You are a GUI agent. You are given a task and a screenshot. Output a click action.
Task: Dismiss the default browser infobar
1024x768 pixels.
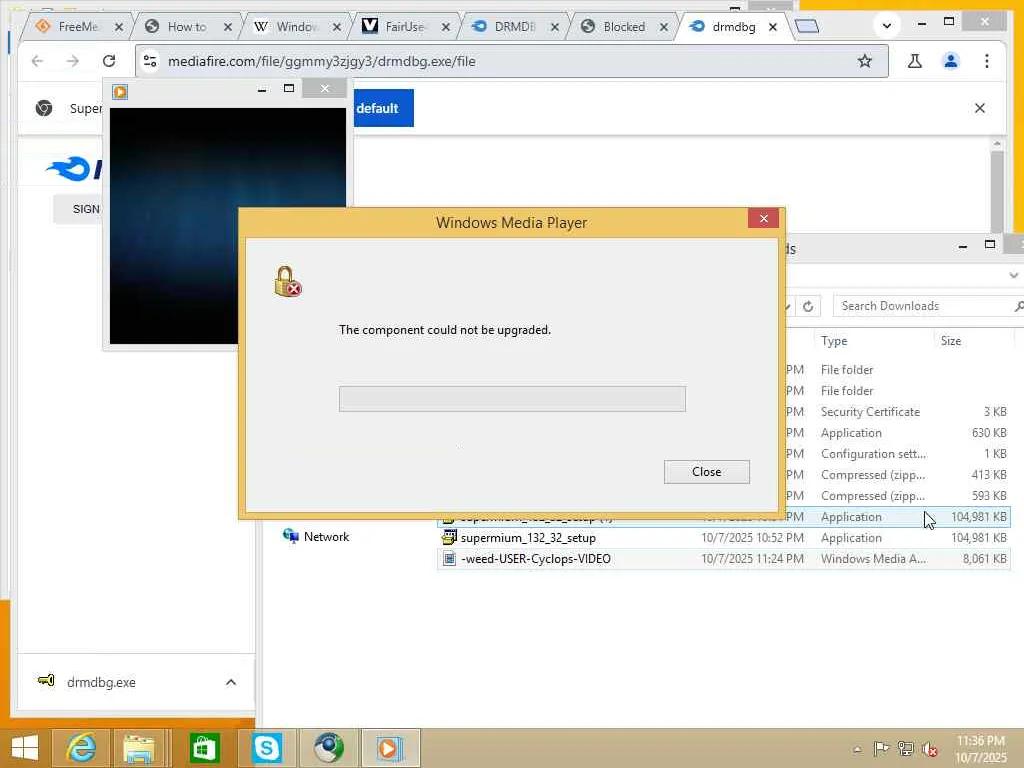point(980,108)
